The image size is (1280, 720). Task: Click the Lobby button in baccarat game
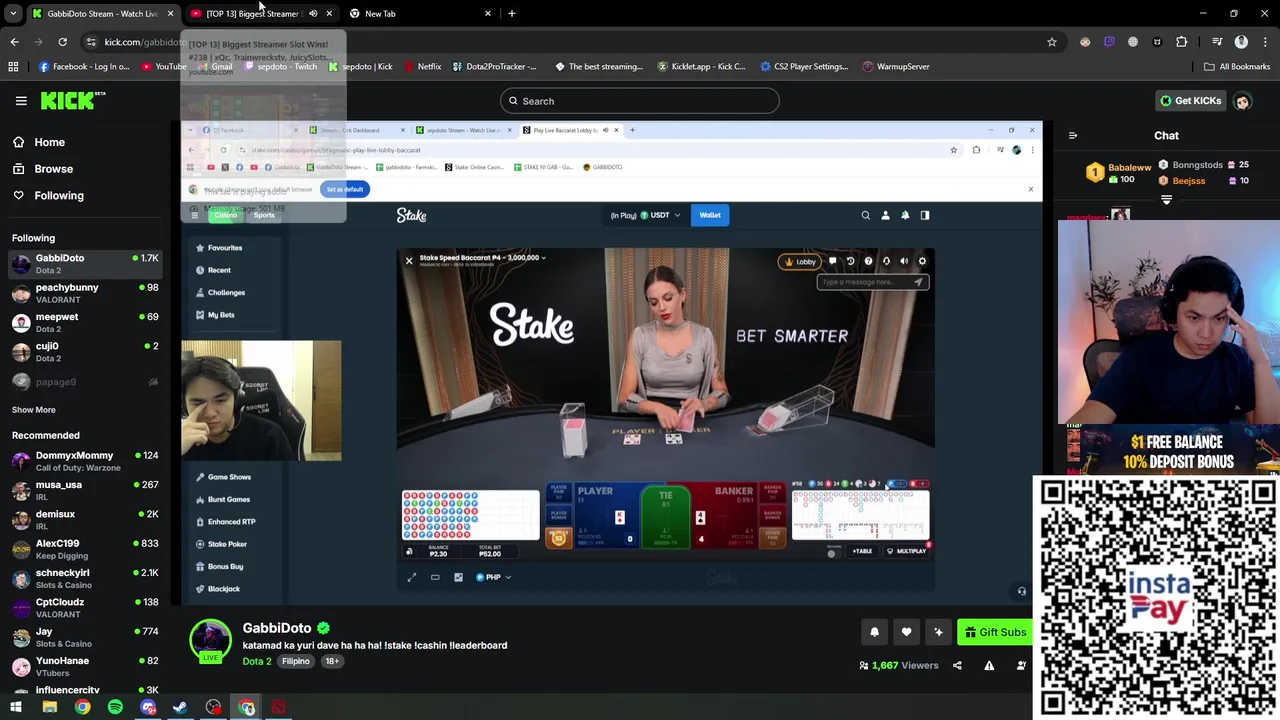coord(800,262)
